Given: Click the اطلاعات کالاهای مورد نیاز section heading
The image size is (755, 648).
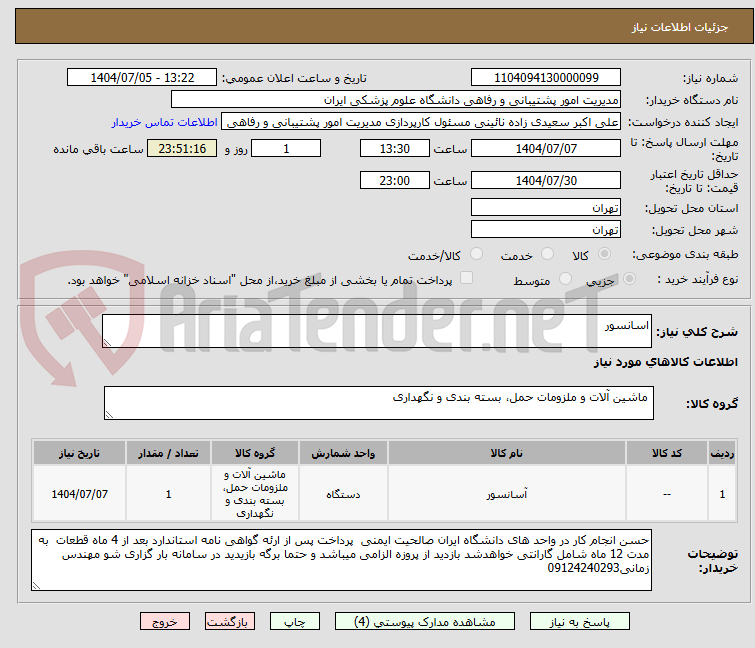Looking at the screenshot, I should [x=665, y=362].
